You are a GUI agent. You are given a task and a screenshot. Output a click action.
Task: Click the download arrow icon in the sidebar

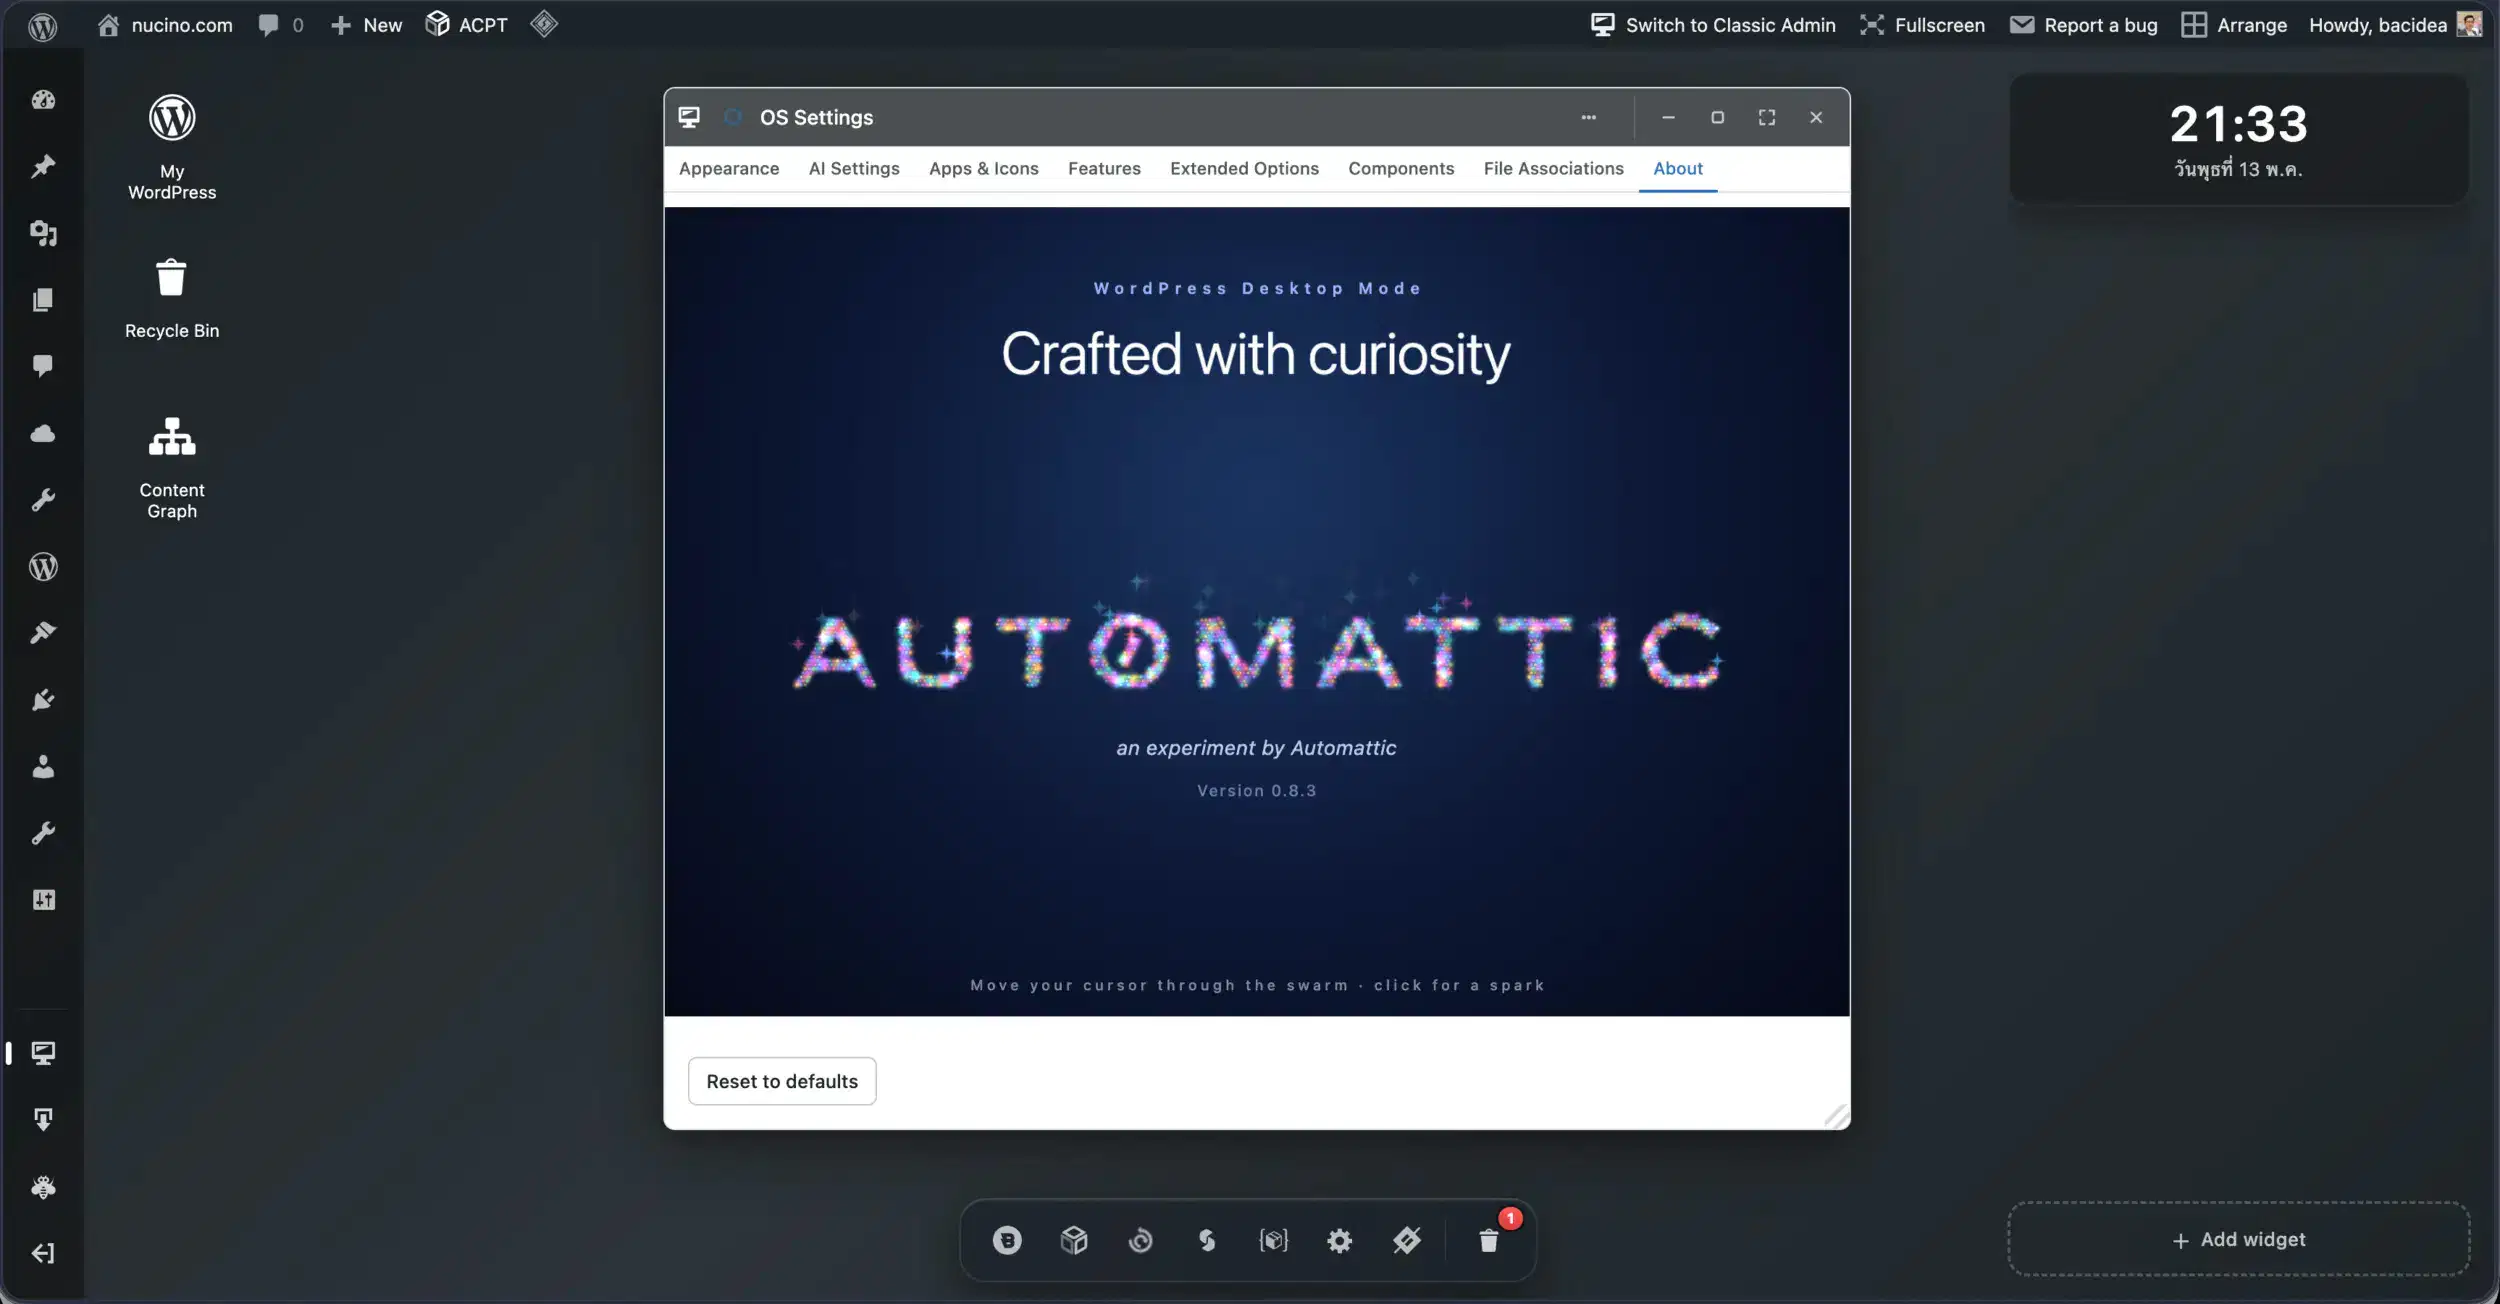43,1119
